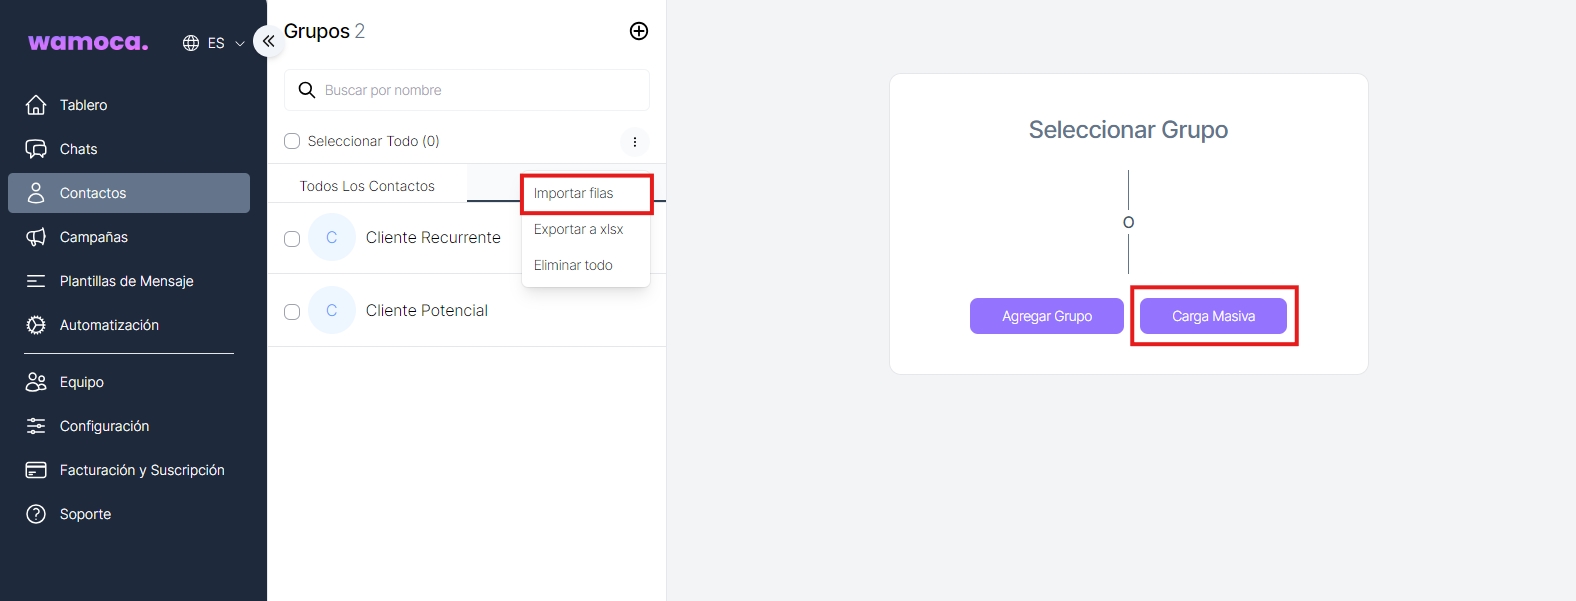Viewport: 1576px width, 601px height.
Task: Click the Soporte question mark icon
Action: pos(36,514)
